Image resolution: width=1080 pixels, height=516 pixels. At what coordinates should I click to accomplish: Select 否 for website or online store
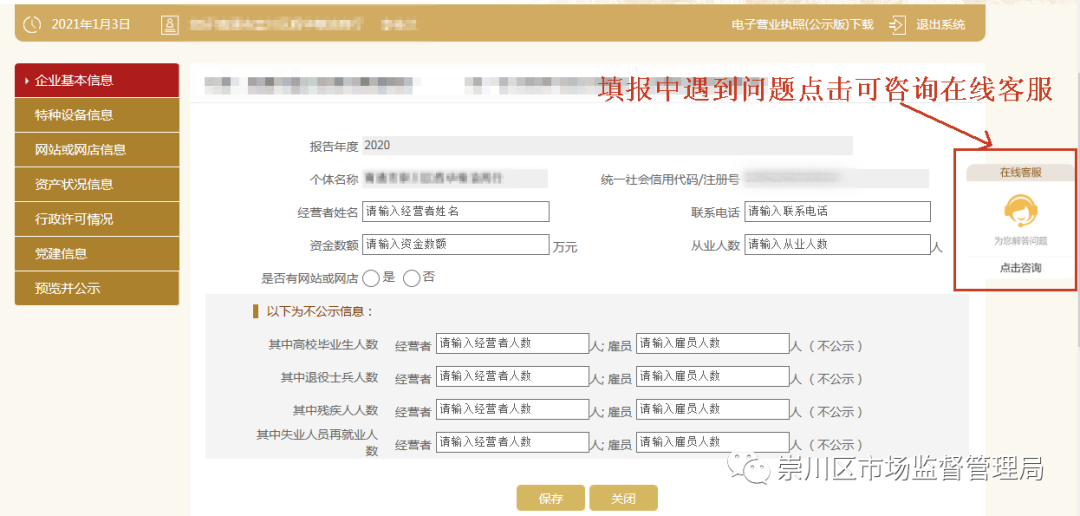coord(411,278)
